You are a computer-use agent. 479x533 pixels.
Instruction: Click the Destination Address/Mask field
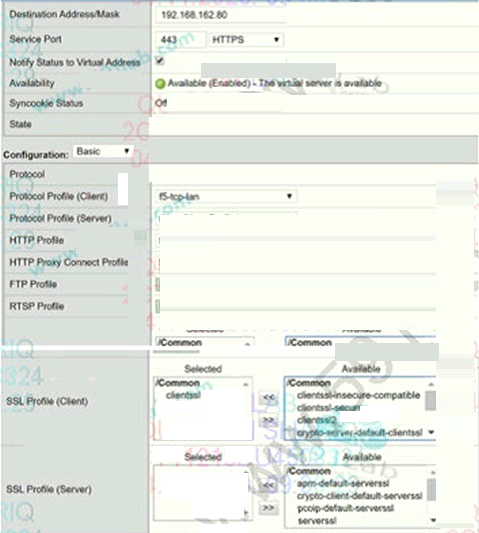click(221, 15)
